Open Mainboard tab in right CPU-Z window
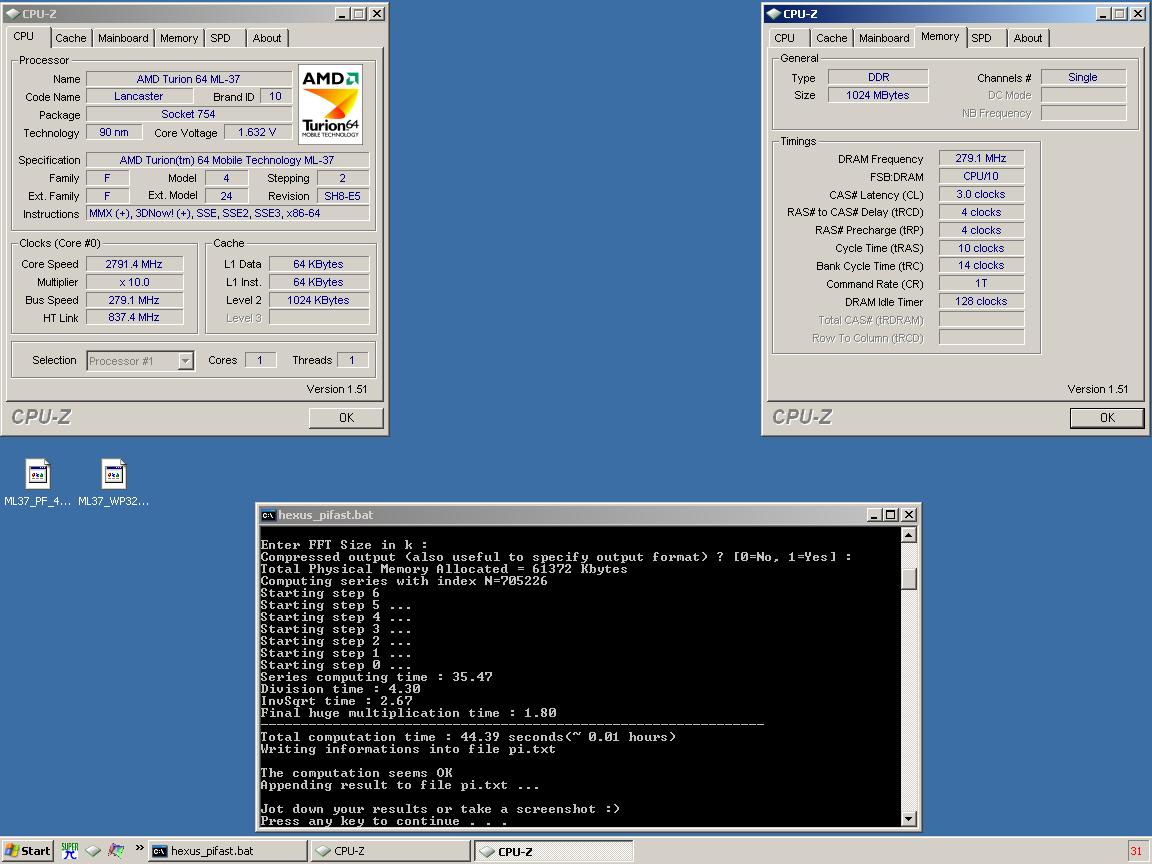Viewport: 1152px width, 864px height. (x=884, y=38)
